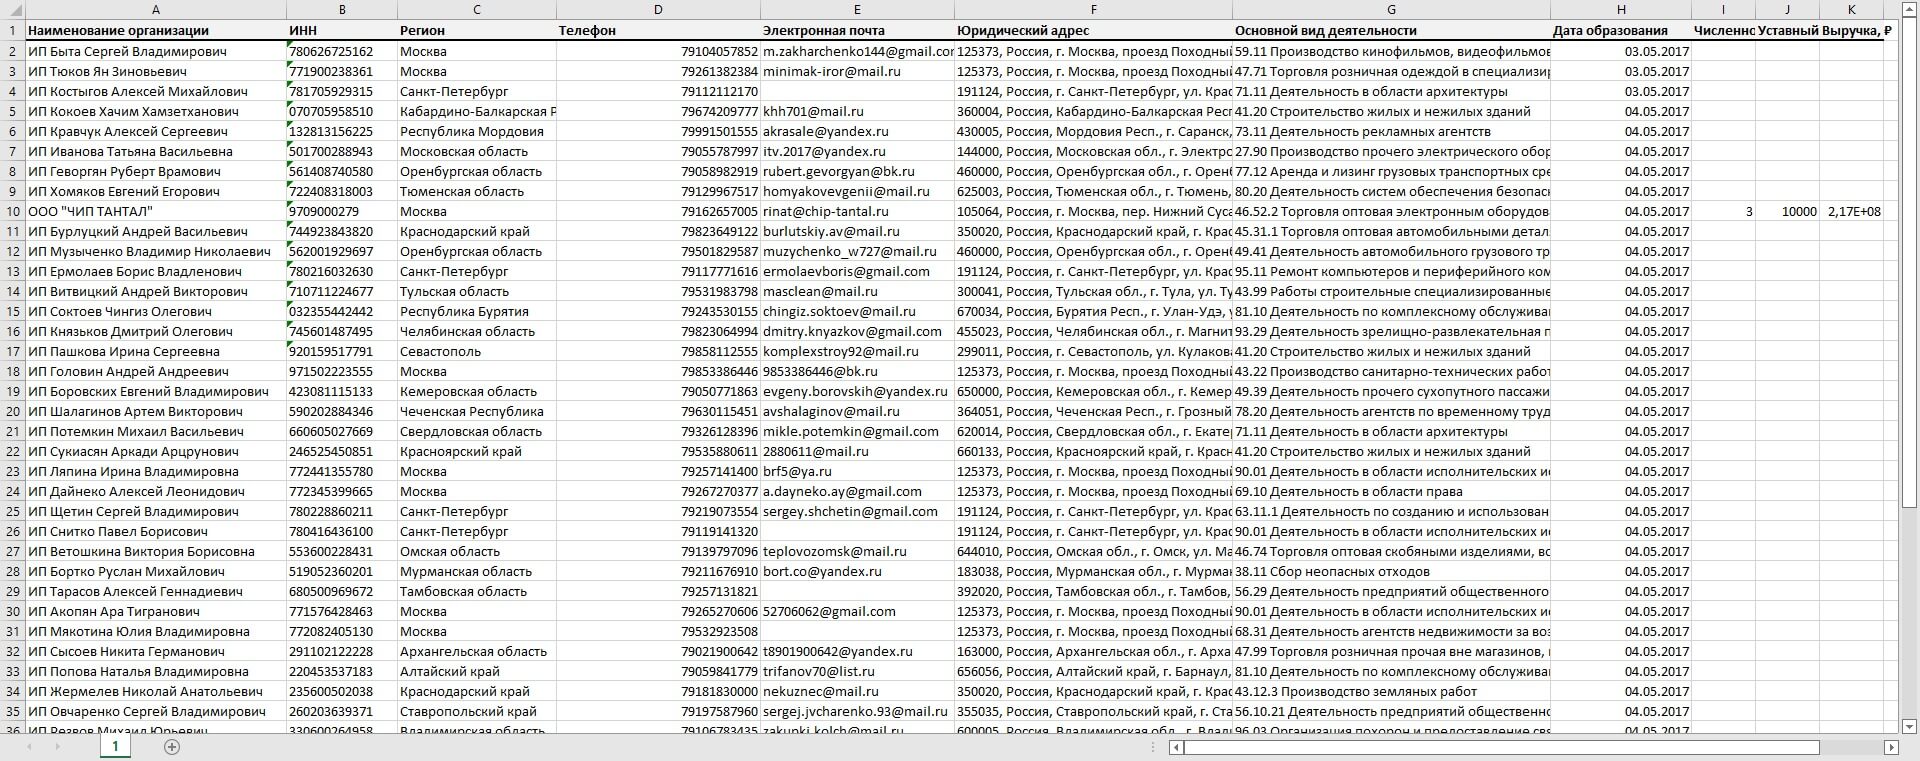The height and width of the screenshot is (761, 1920).
Task: Select email cell 52706062@gmail.com
Action: (857, 611)
